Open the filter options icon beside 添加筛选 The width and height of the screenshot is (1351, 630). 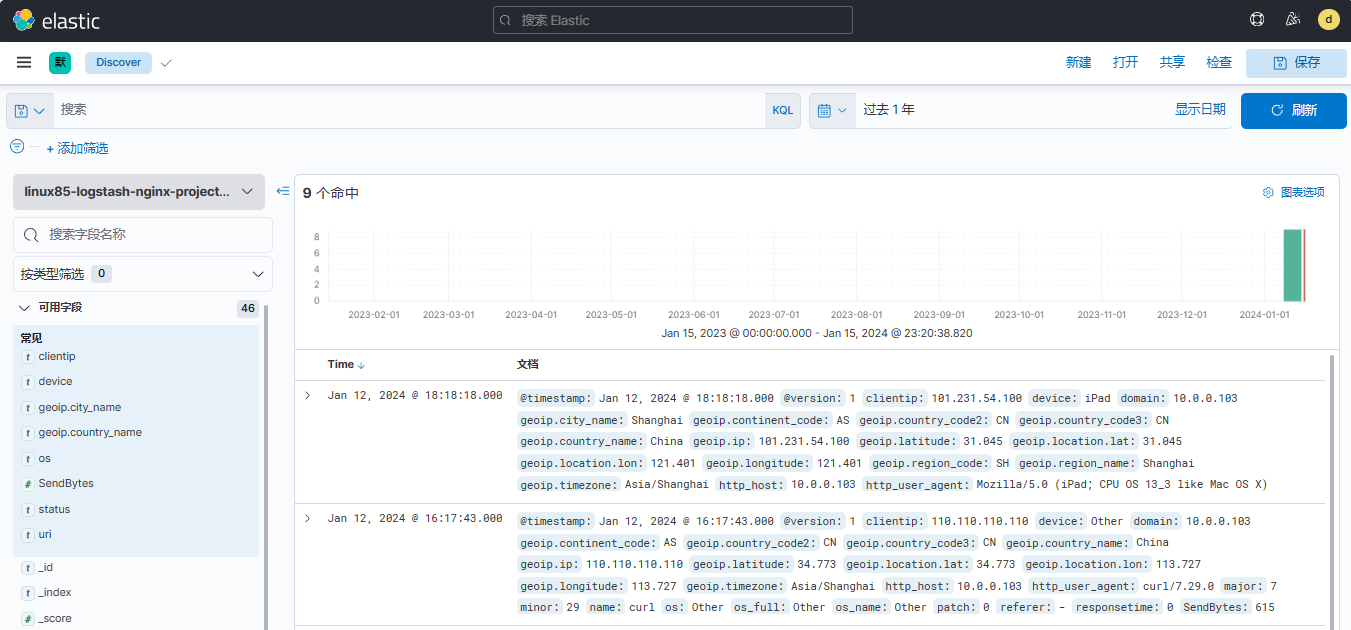pyautogui.click(x=17, y=147)
